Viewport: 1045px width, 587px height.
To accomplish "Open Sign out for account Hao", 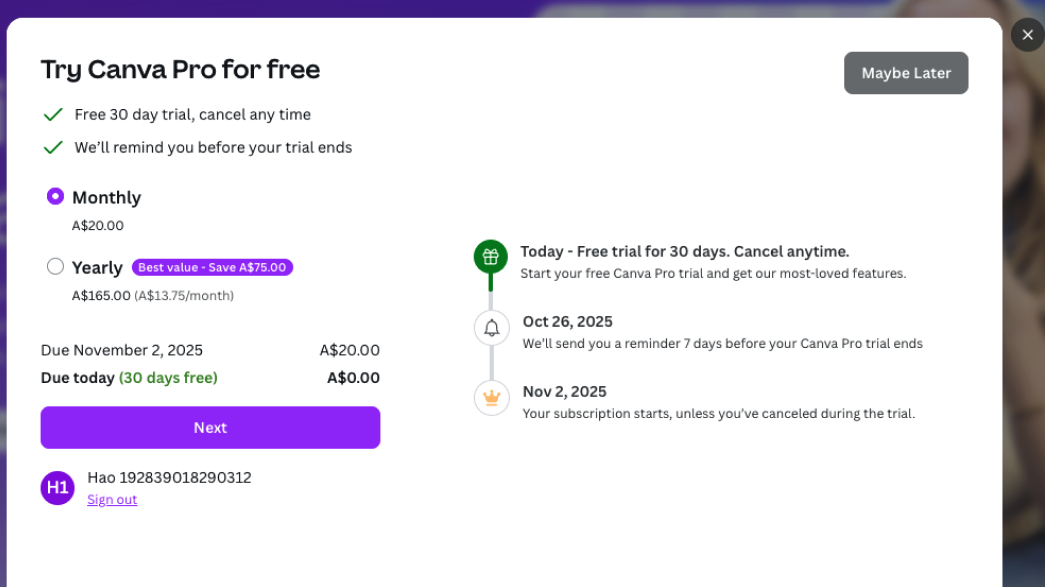I will [111, 499].
